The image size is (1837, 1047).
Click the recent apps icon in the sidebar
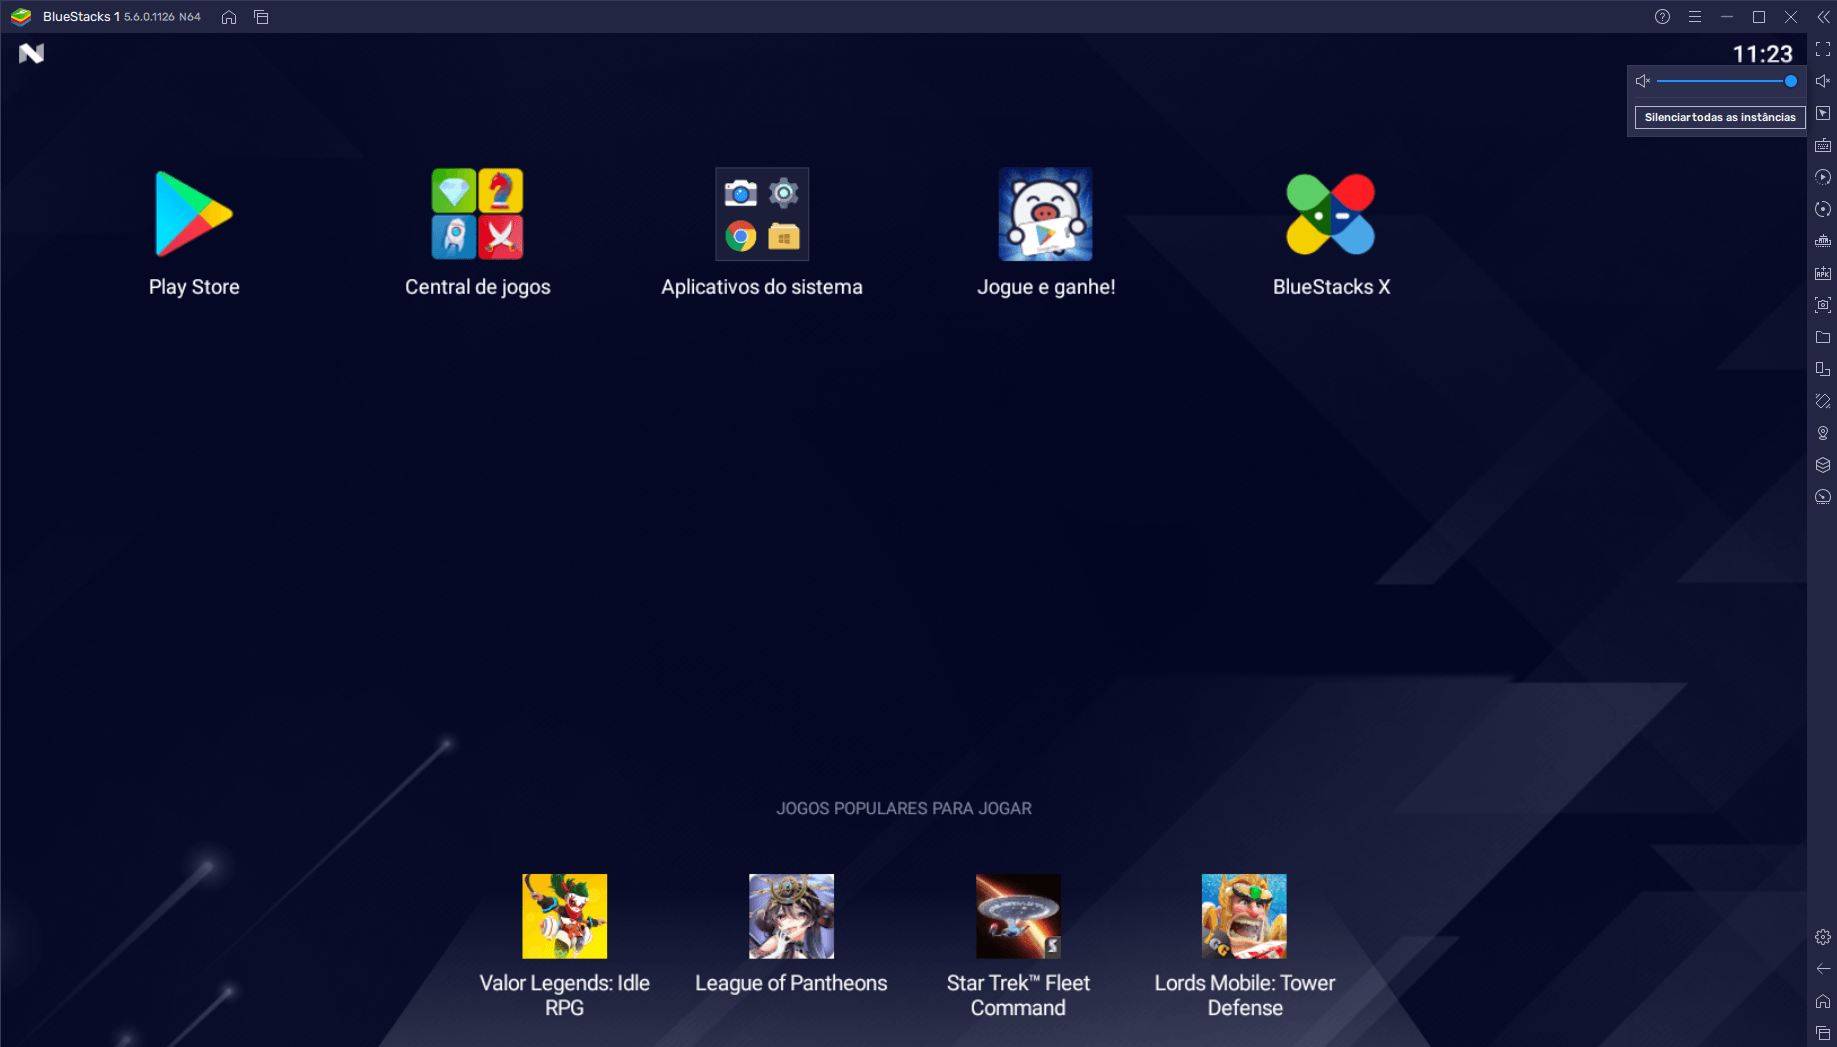[1823, 1033]
